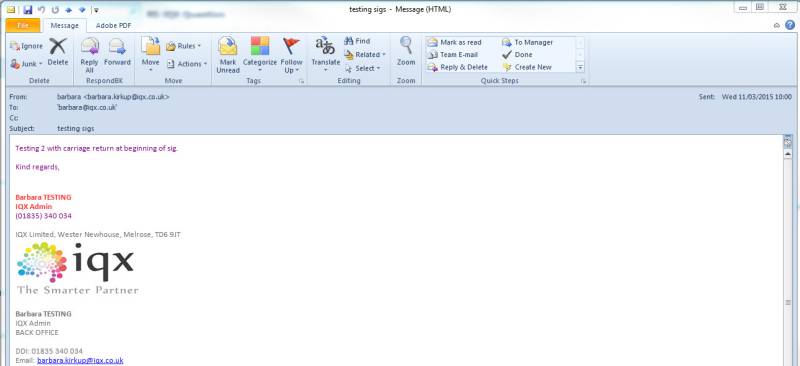Click the message body vertical scrollbar

coord(788,255)
